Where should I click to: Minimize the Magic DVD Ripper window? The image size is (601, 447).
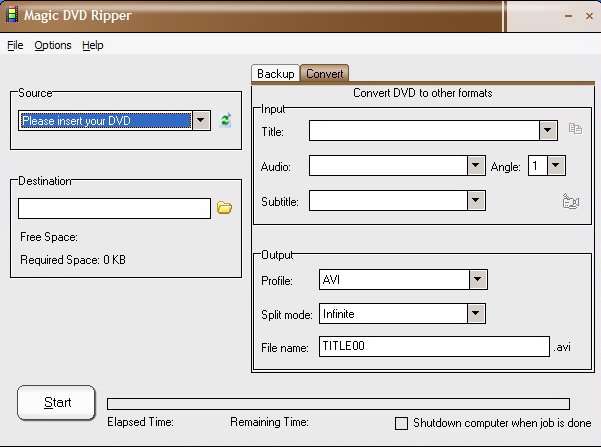tap(568, 16)
